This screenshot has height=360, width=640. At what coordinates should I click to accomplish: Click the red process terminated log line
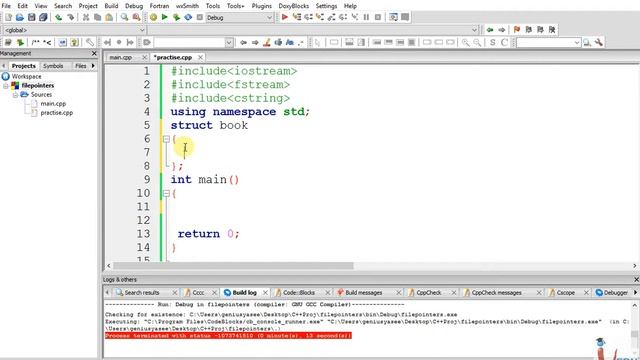228,336
